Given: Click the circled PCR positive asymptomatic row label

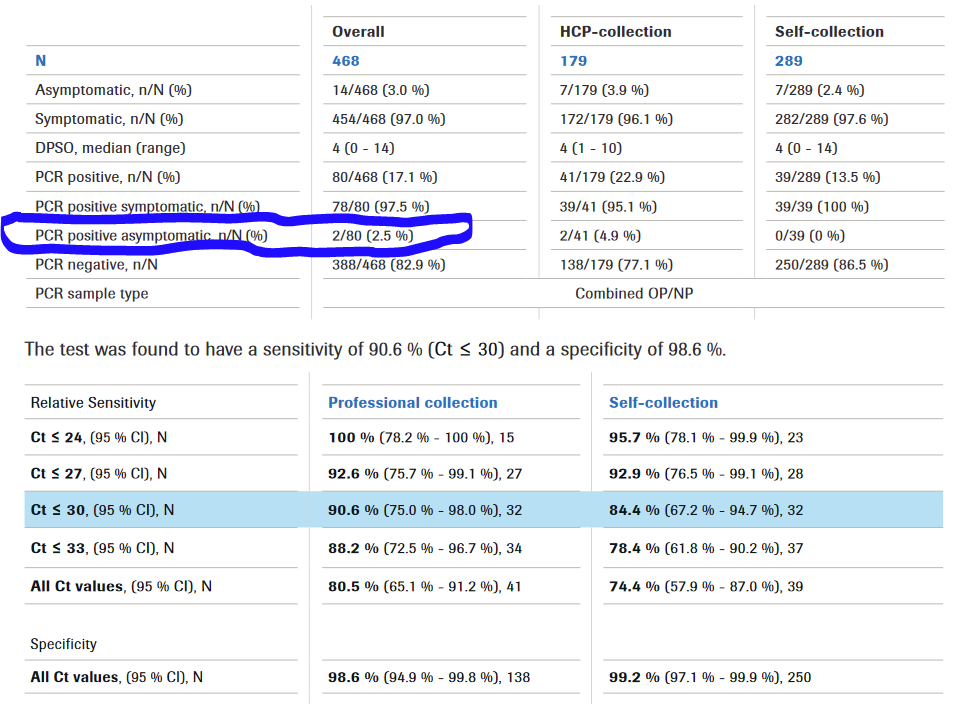Looking at the screenshot, I should (x=151, y=236).
